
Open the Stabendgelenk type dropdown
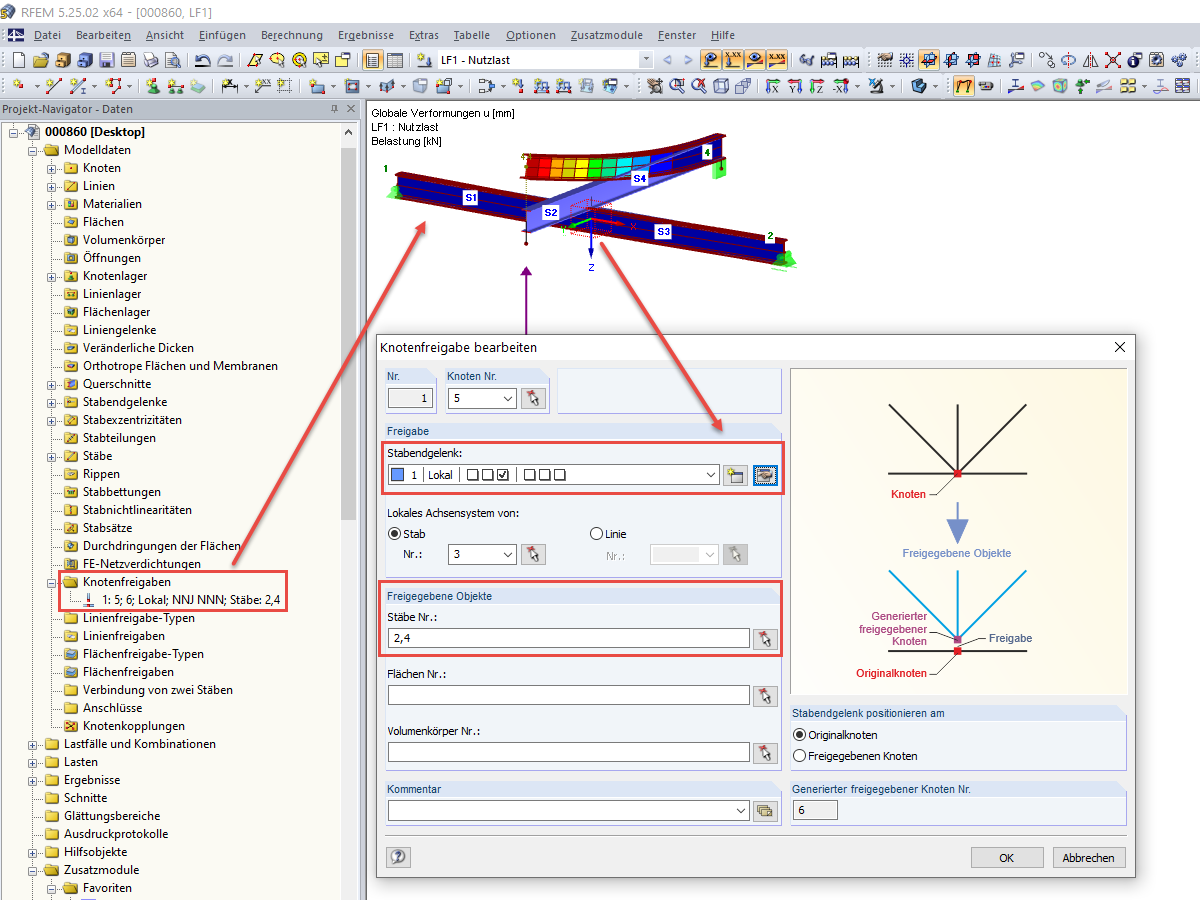[711, 475]
